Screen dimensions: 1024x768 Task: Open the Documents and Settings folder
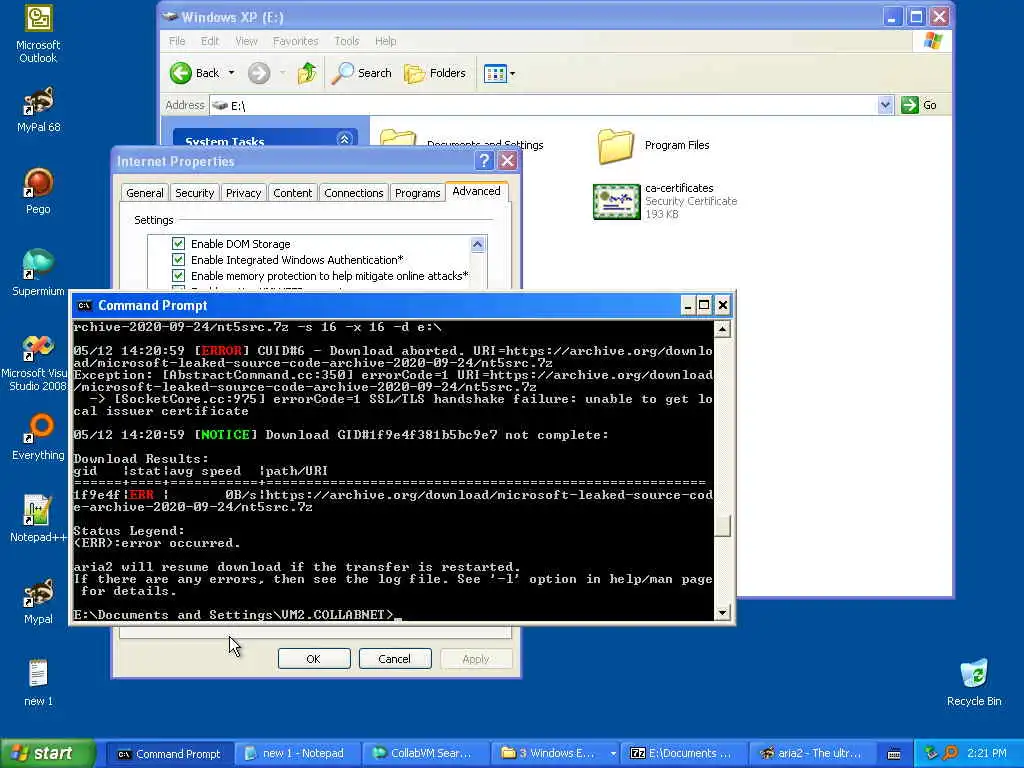(462, 140)
